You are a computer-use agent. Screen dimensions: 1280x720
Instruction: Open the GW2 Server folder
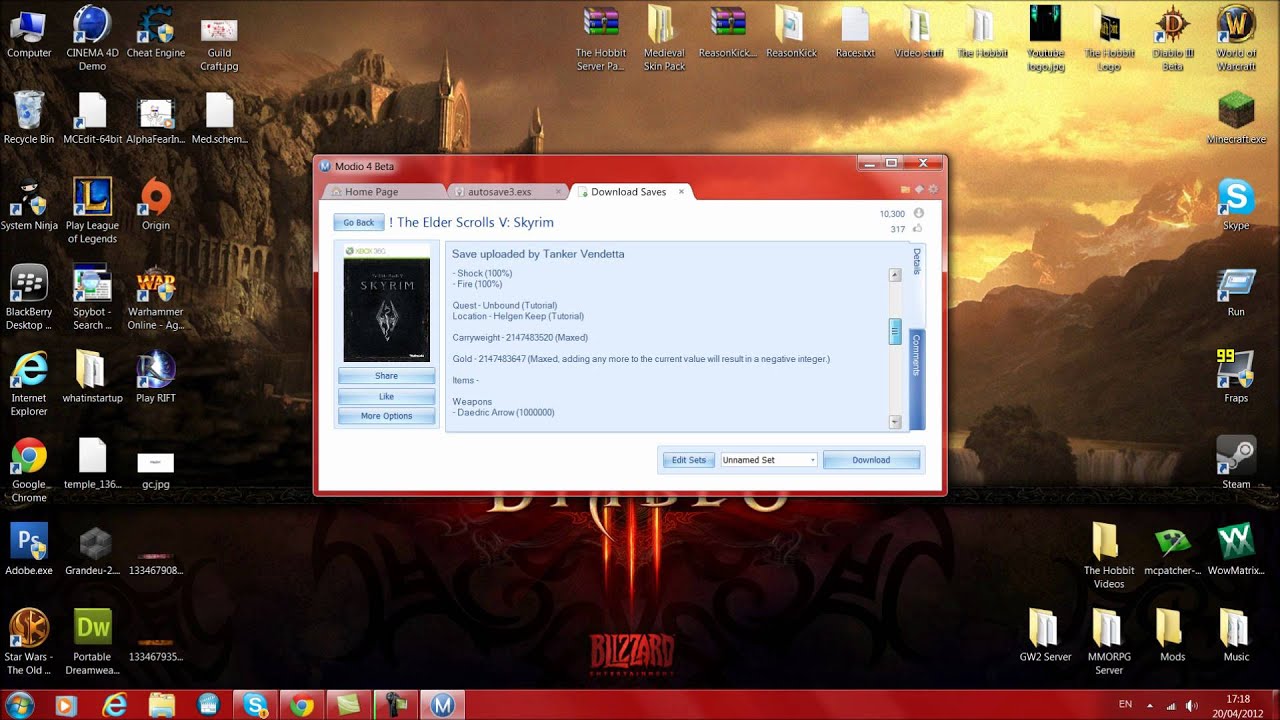click(1045, 635)
